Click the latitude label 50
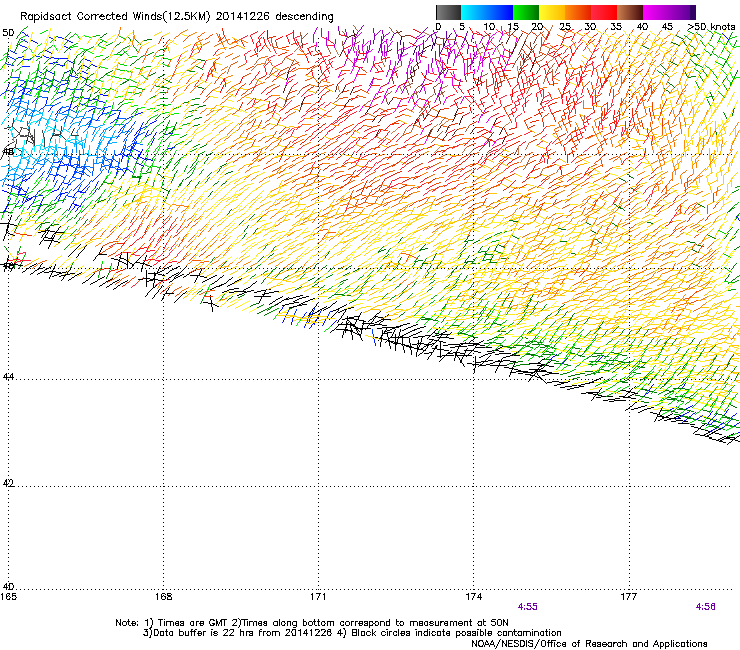The image size is (740, 650). pyautogui.click(x=8, y=33)
